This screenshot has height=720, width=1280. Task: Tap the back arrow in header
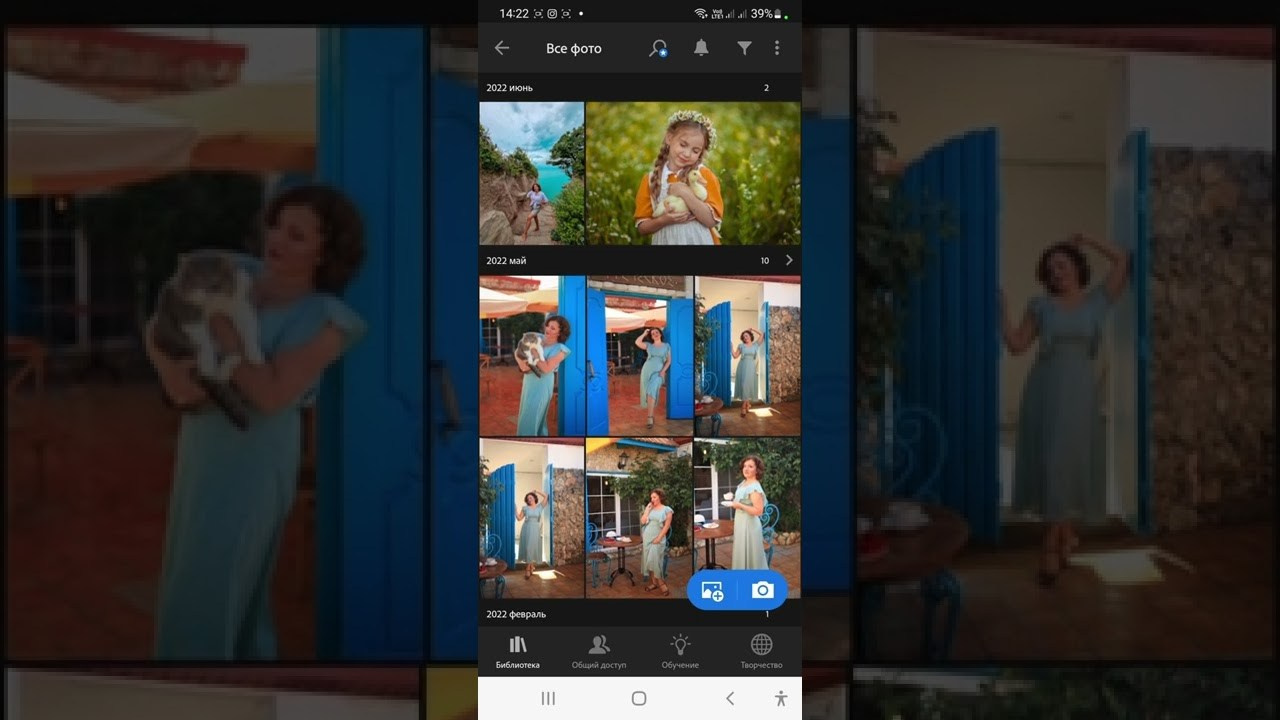[x=502, y=48]
